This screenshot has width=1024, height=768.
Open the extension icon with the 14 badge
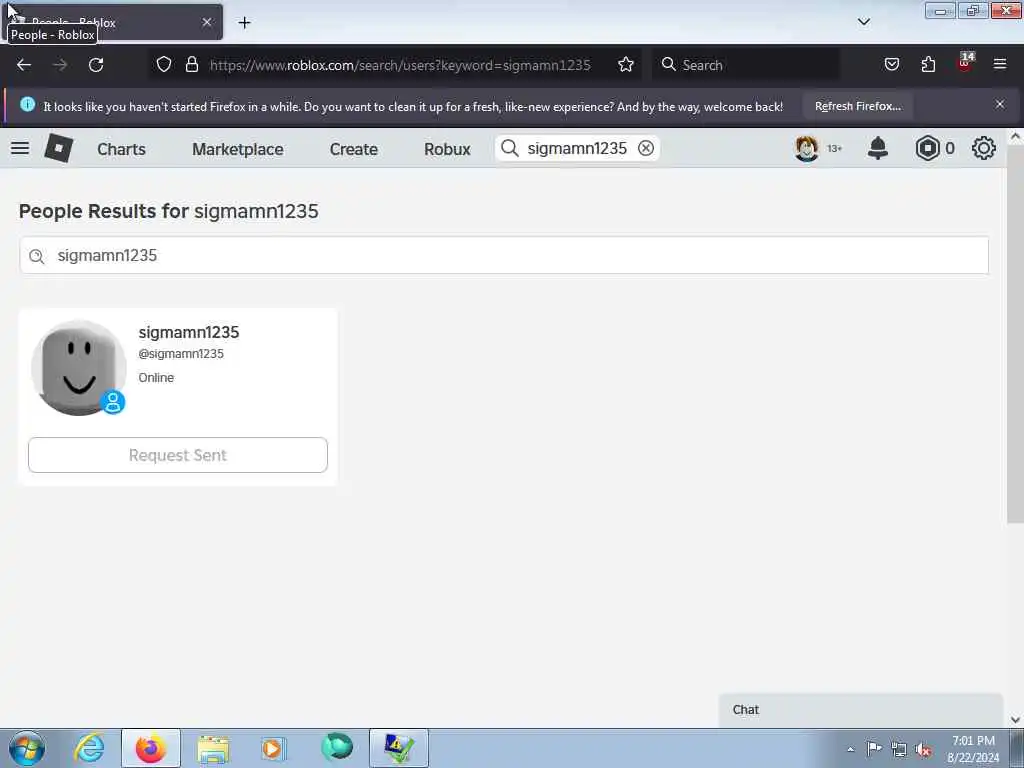(x=965, y=64)
